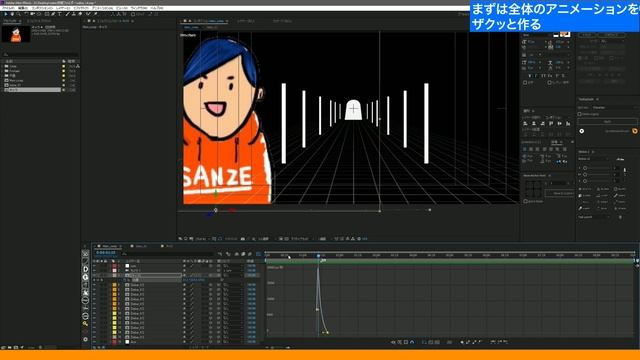Open the Project panel menu icon
The width and height of the screenshot is (640, 360).
coord(20,21)
